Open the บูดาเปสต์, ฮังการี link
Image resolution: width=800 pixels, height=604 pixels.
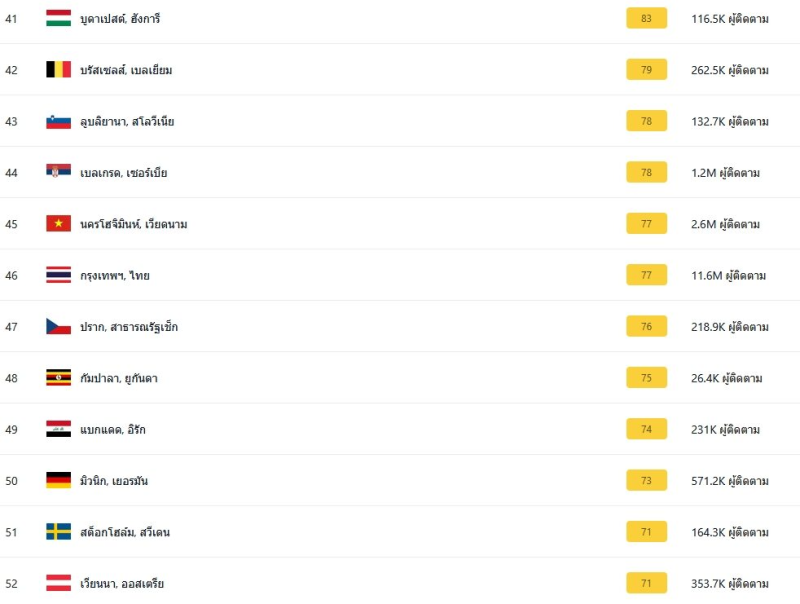[120, 19]
